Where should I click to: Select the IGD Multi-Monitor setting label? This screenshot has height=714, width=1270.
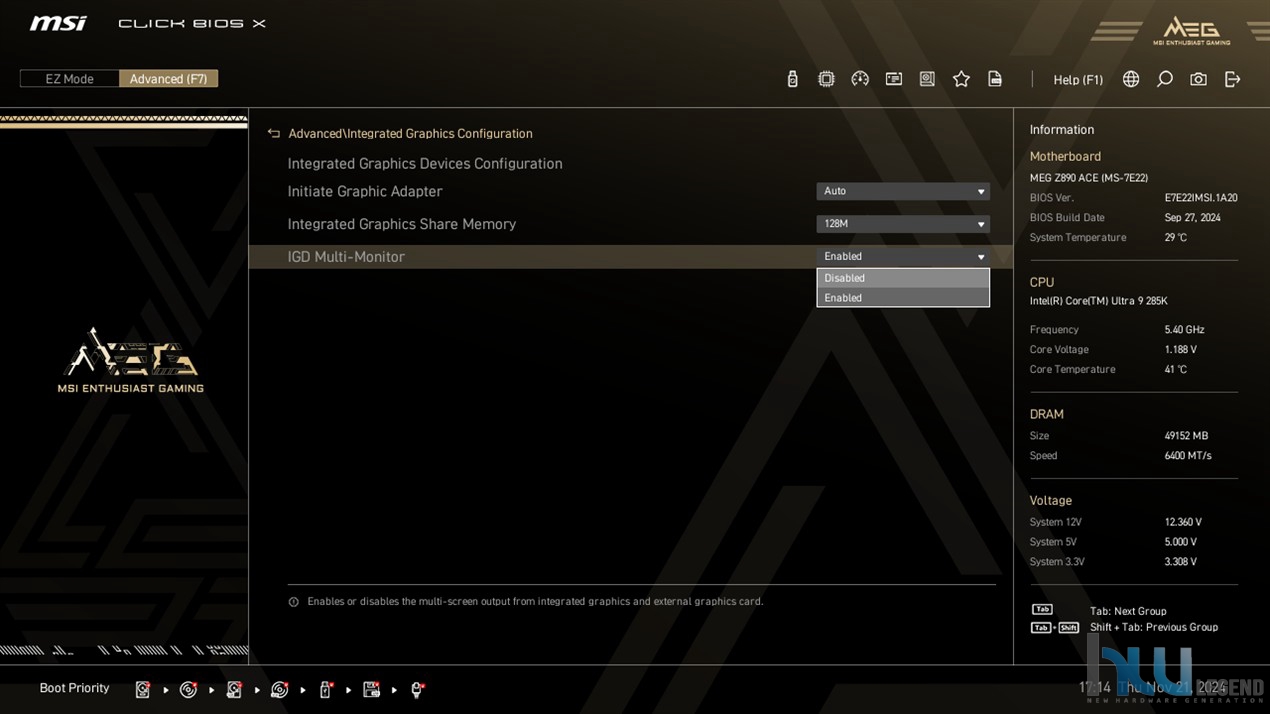coord(346,257)
